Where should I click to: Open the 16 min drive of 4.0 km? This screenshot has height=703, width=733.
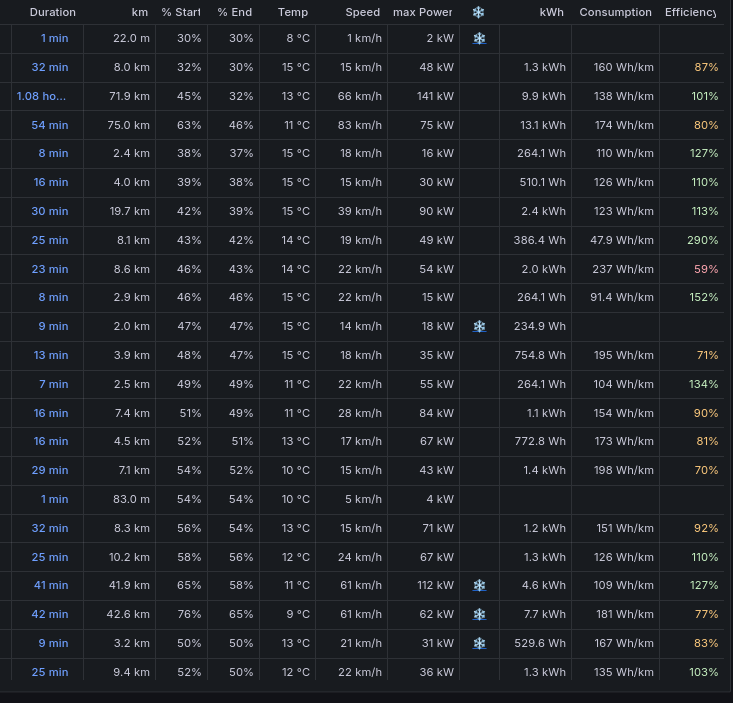[51, 182]
